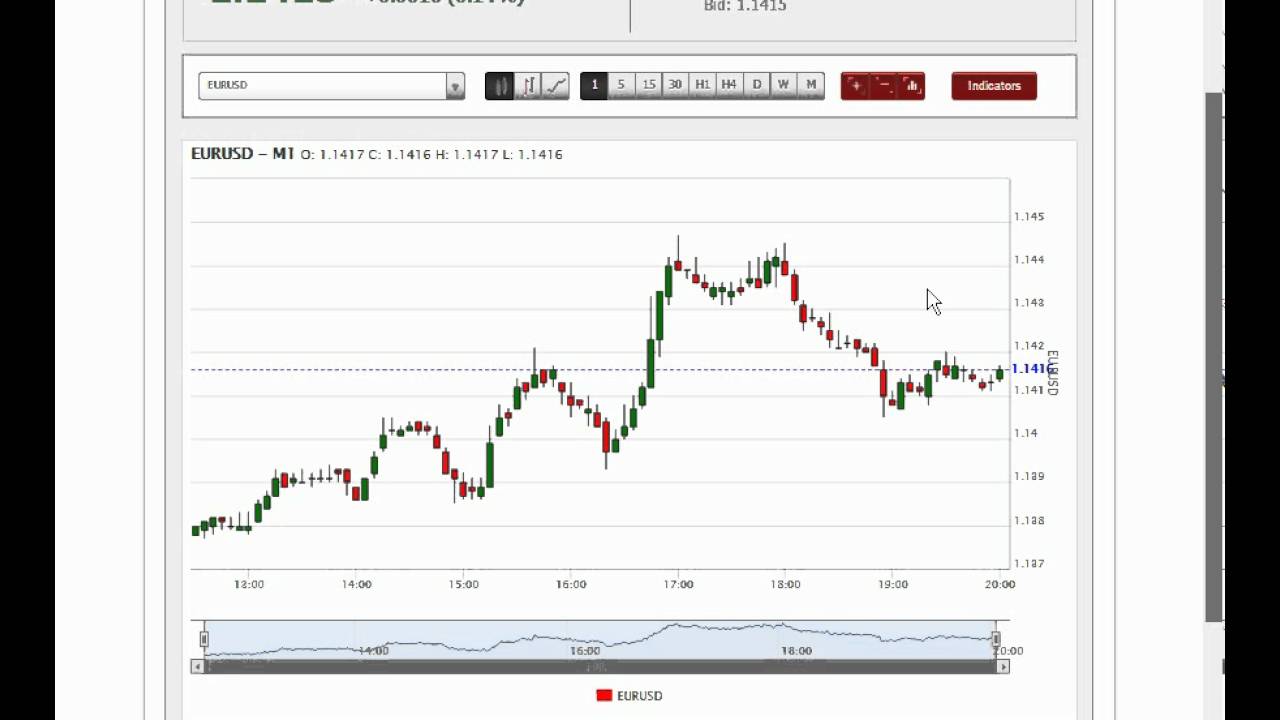The image size is (1280, 720).
Task: Click the 'C: 1.1416' close value text
Action: (398, 155)
